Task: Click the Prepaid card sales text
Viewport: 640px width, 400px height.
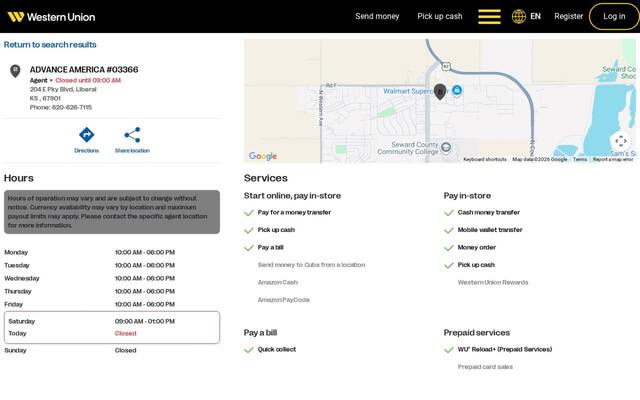Action: 485,367
